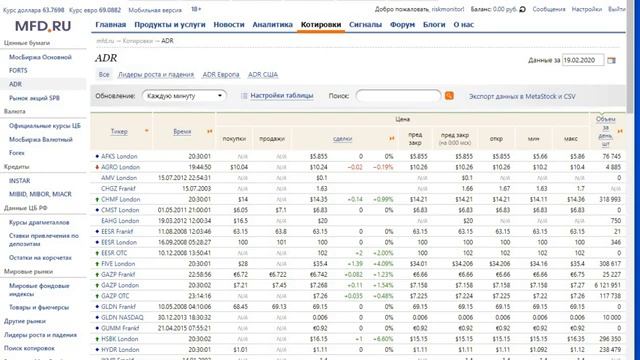
Task: Click the Котировки breadcrumb link
Action: pos(138,41)
